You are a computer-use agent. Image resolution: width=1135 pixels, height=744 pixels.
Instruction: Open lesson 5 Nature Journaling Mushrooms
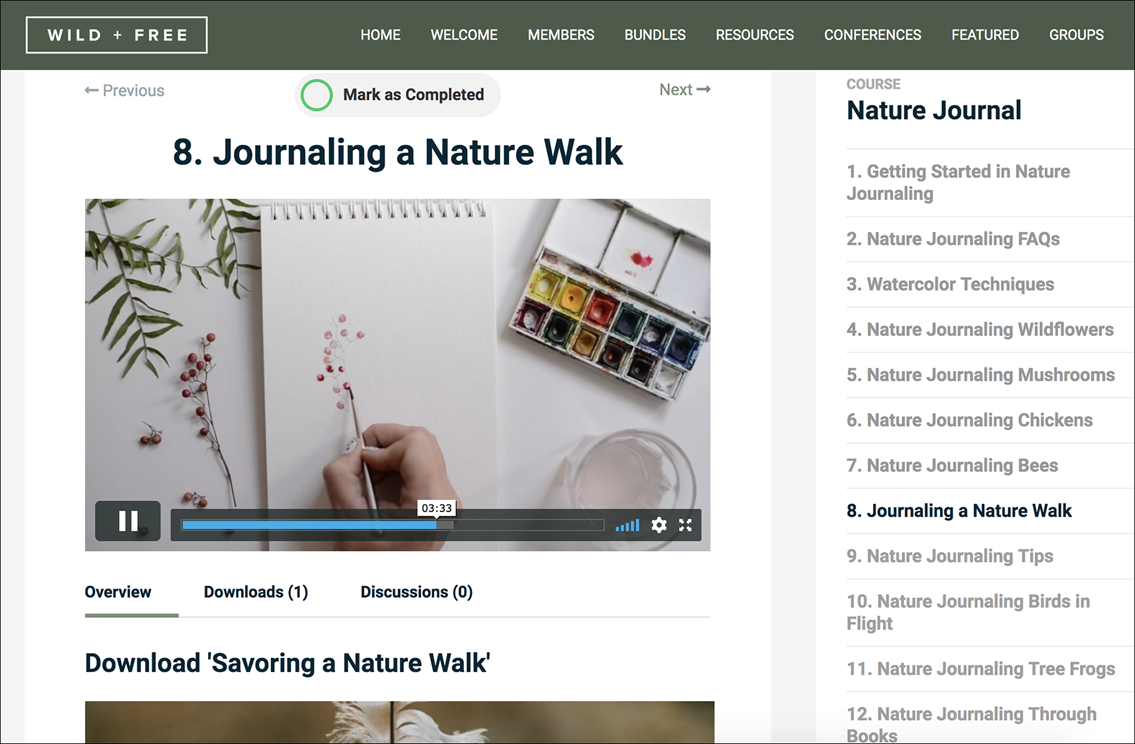click(x=980, y=375)
